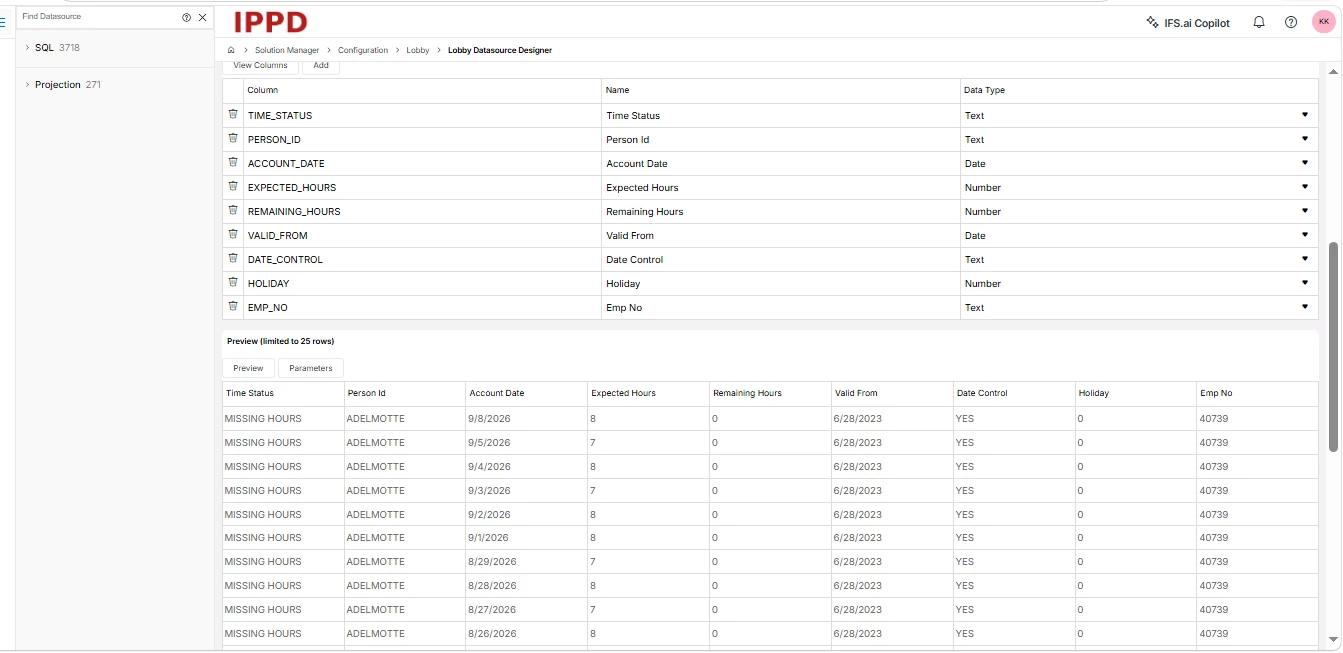
Task: Open the notifications bell
Action: (x=1259, y=22)
